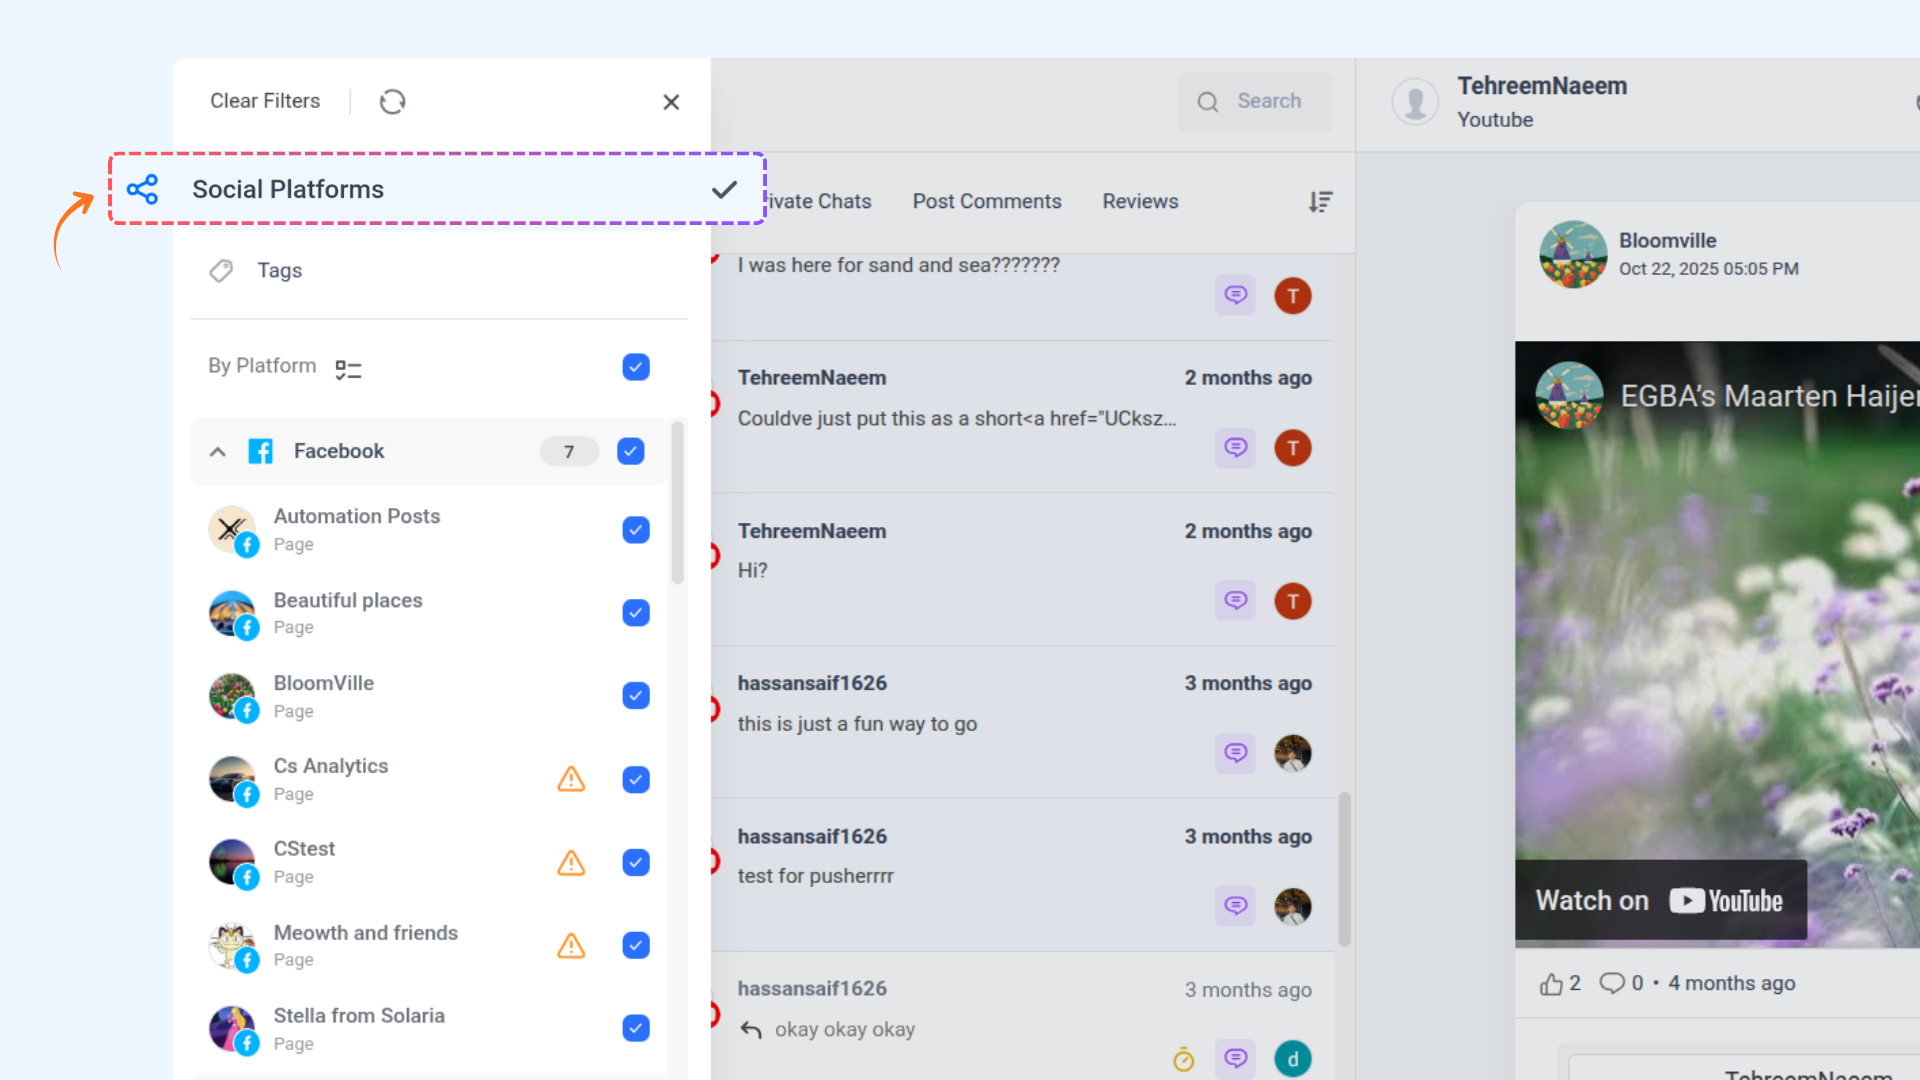Click the Beautiful places page avatar

pyautogui.click(x=233, y=613)
